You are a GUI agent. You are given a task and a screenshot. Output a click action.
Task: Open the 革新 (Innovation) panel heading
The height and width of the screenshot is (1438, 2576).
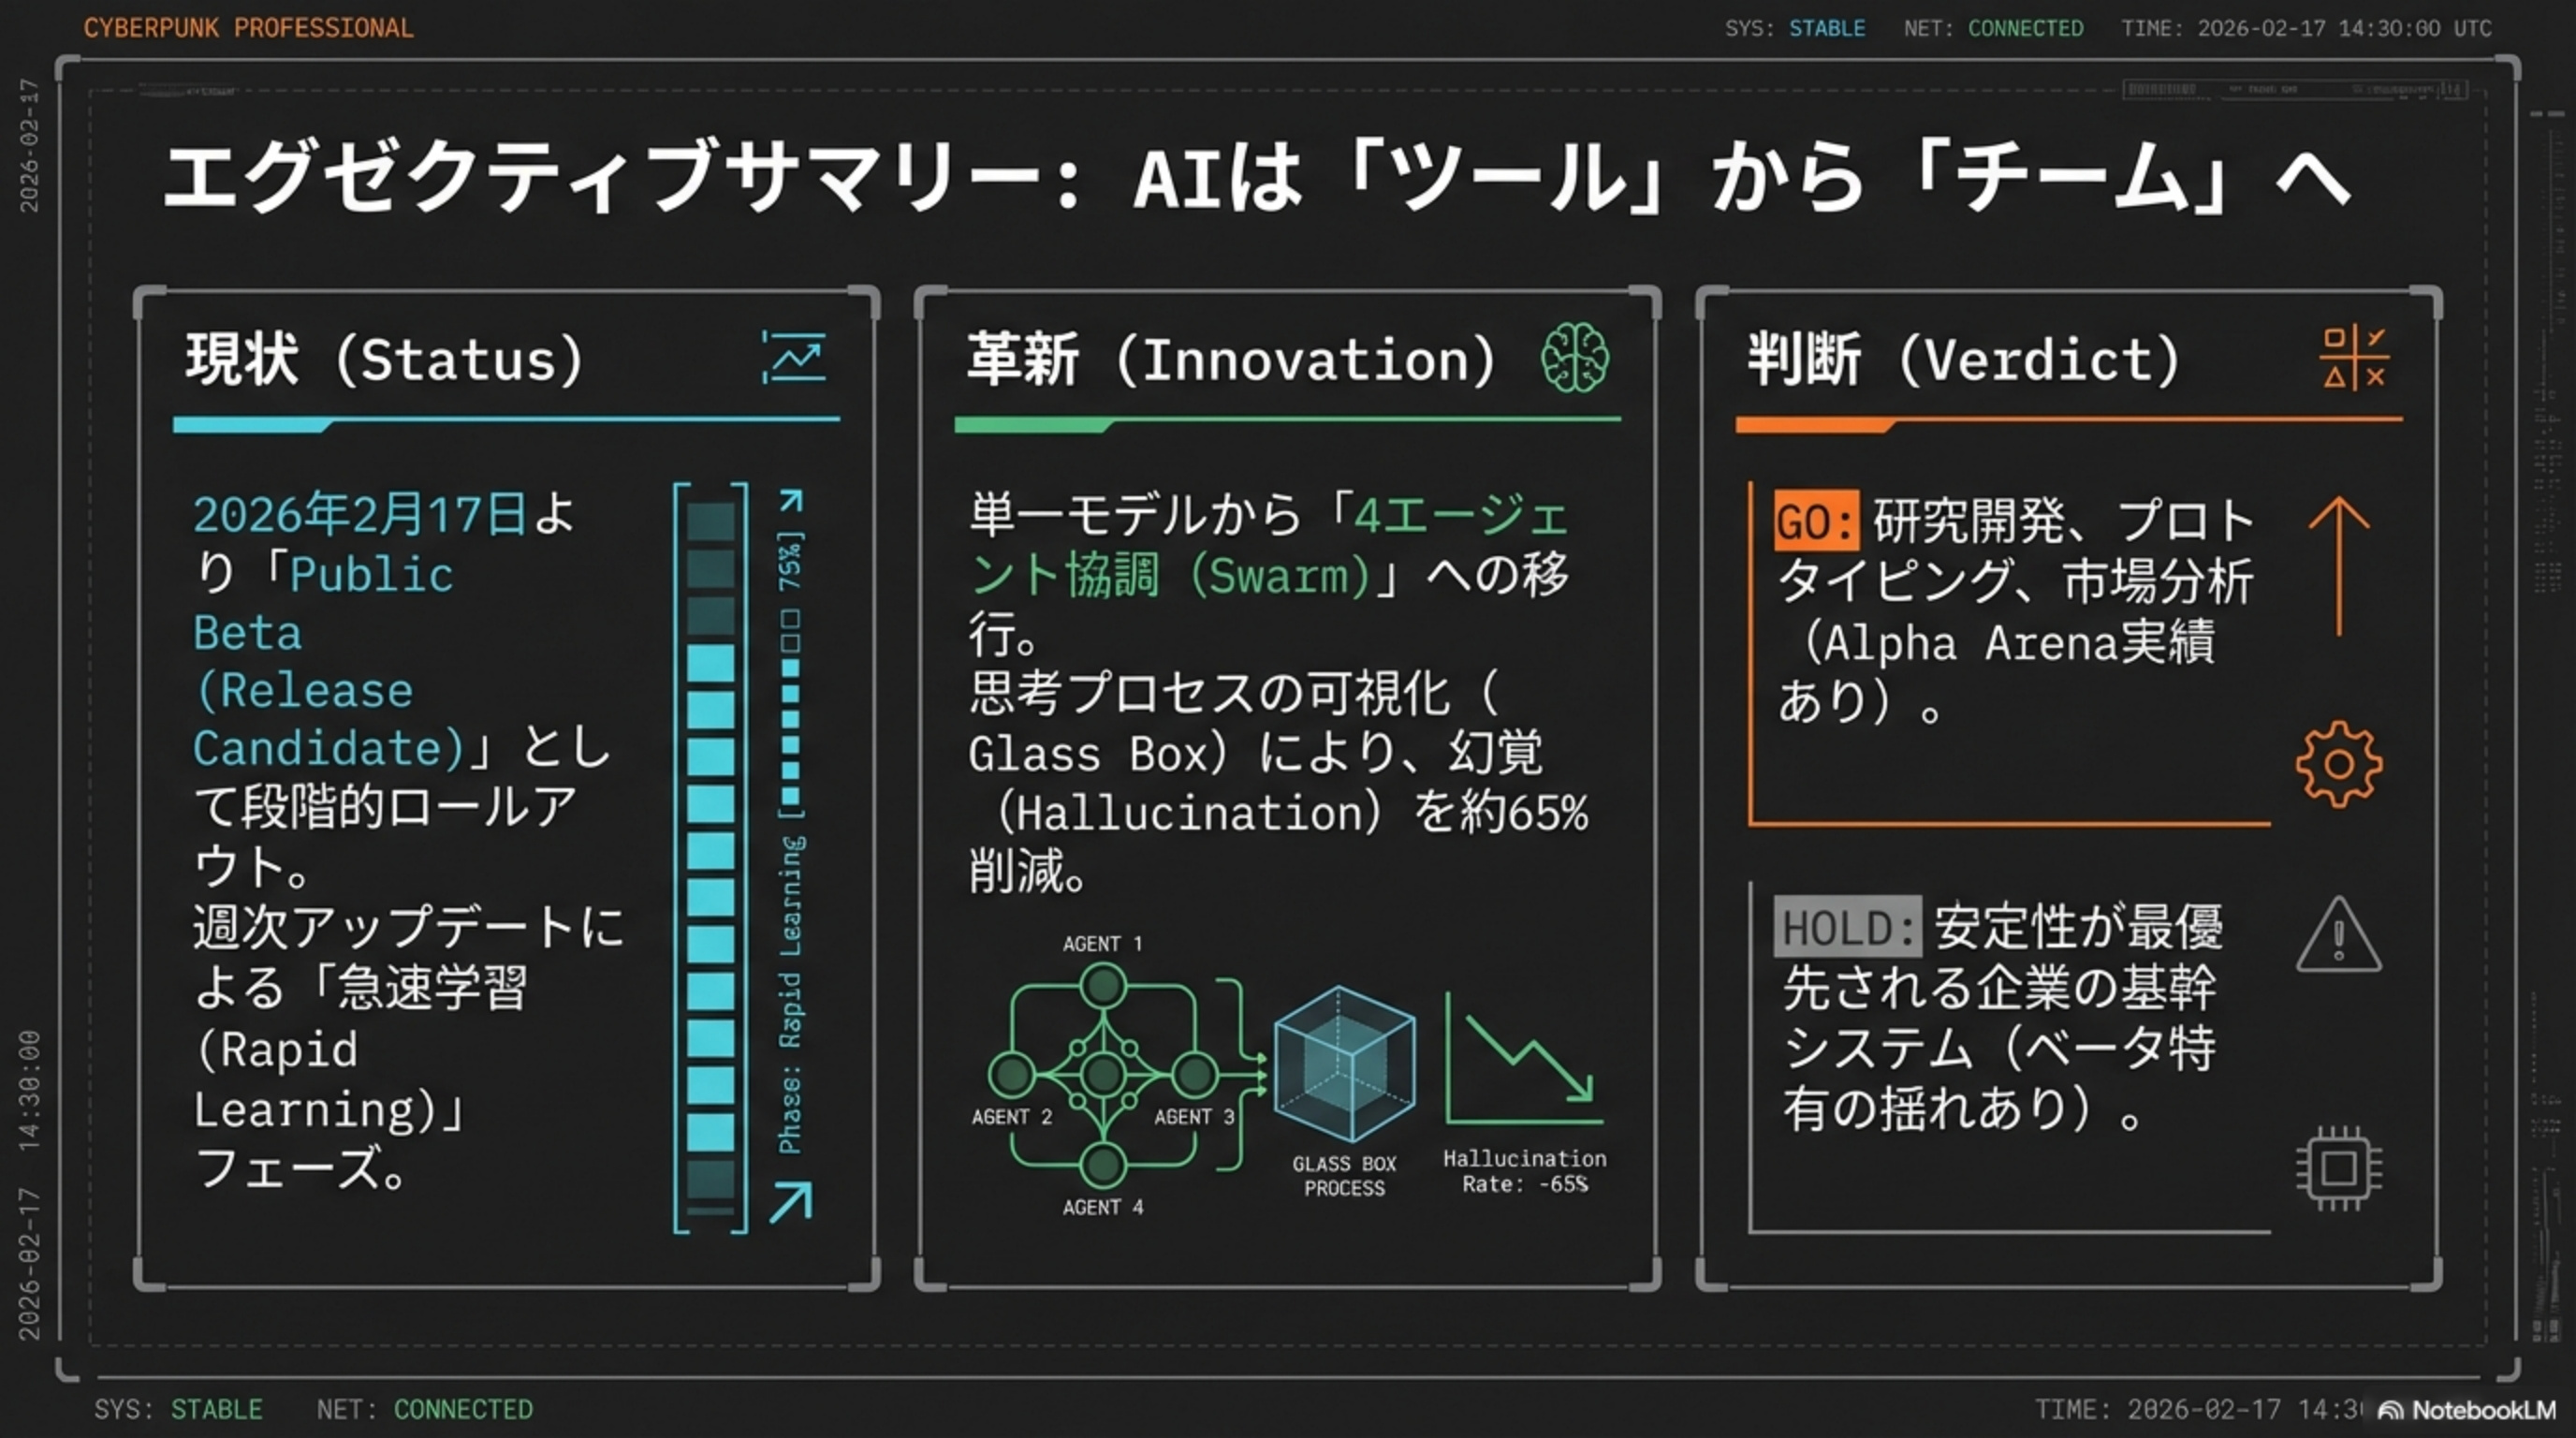coord(1230,360)
